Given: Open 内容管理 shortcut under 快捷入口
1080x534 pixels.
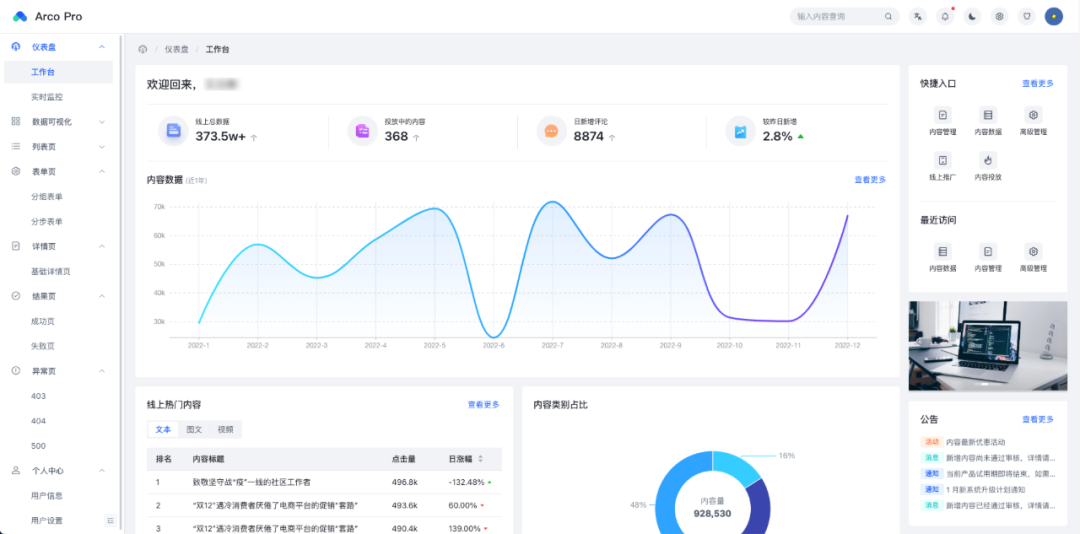Looking at the screenshot, I should pos(942,121).
